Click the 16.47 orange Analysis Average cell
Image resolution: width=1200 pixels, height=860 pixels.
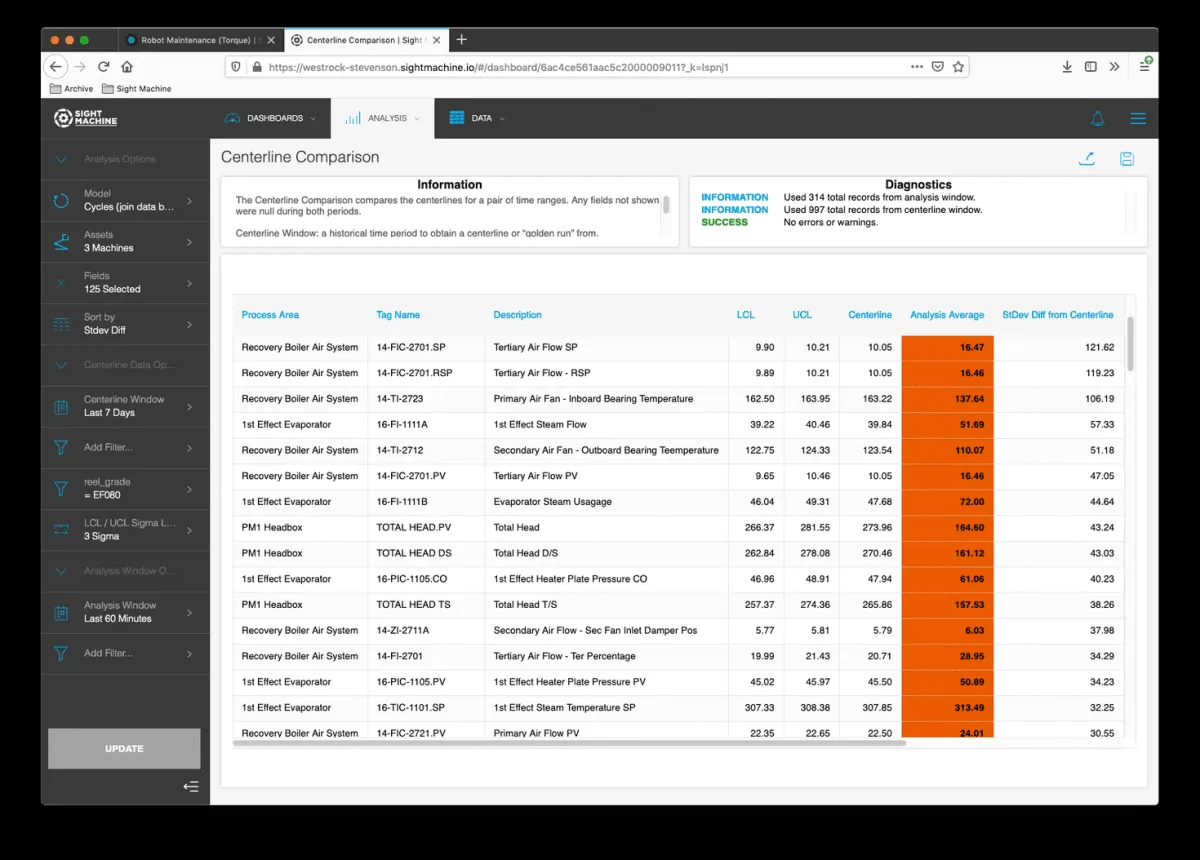[947, 347]
